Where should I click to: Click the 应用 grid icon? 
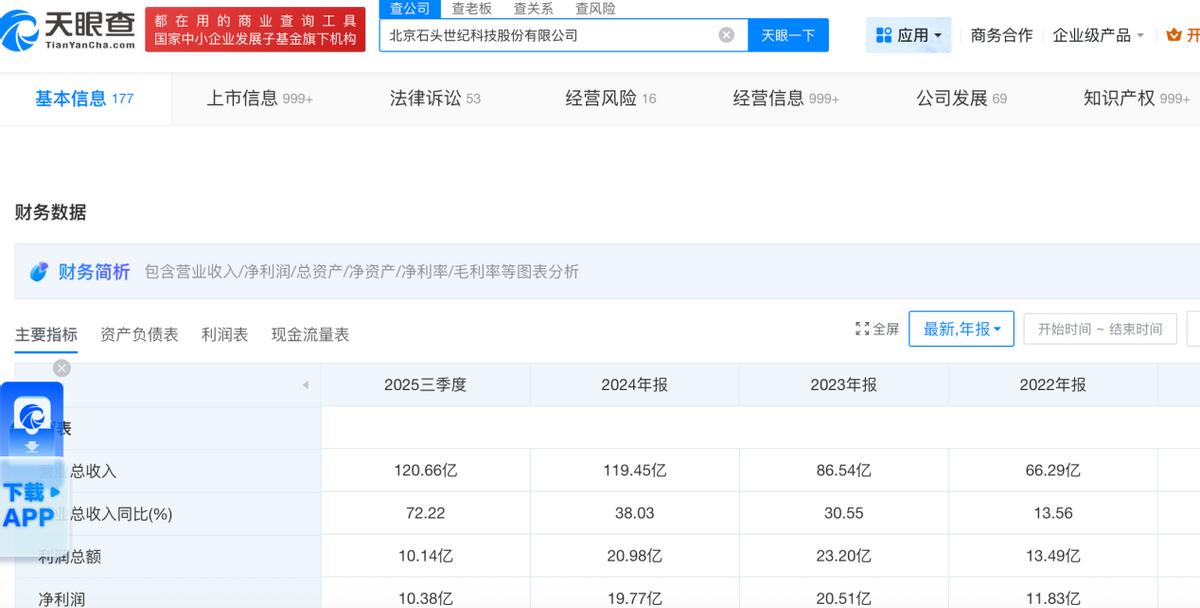click(883, 35)
